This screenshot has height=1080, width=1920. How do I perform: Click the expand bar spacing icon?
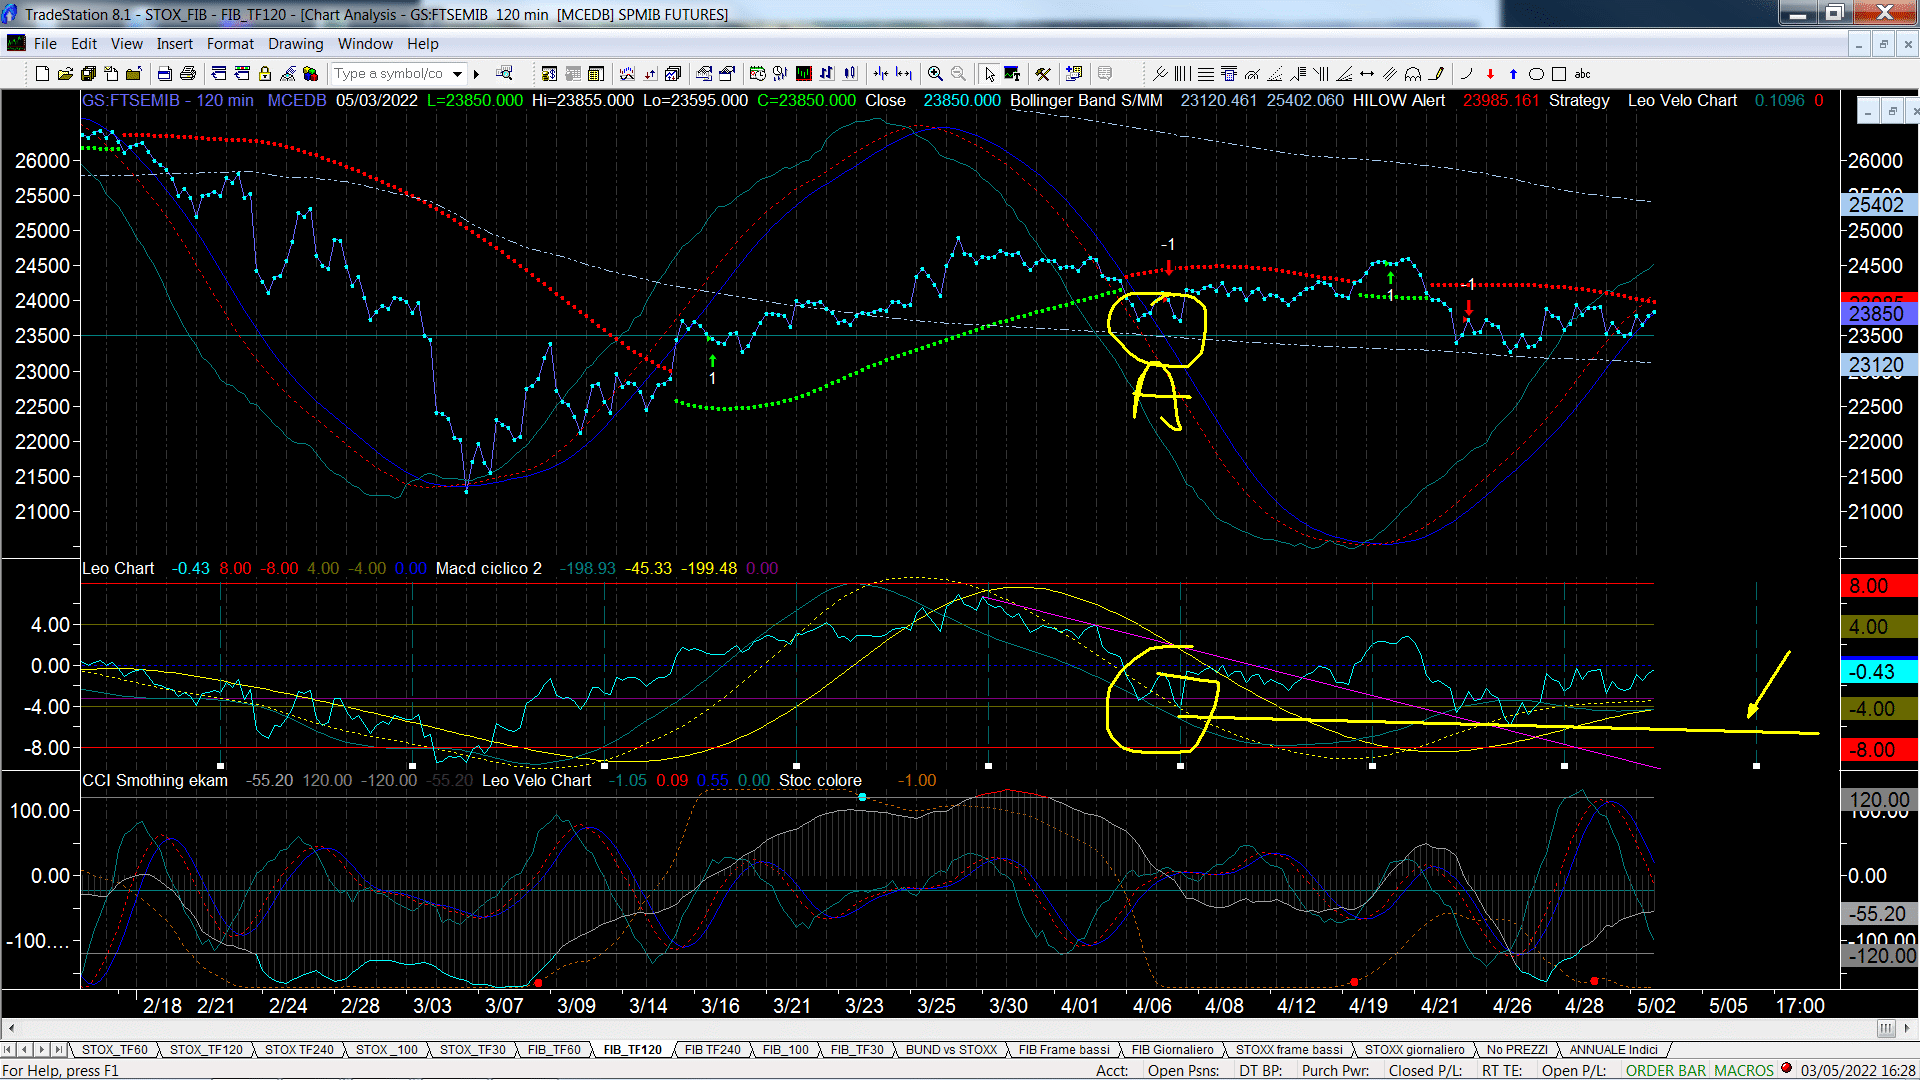click(x=904, y=74)
